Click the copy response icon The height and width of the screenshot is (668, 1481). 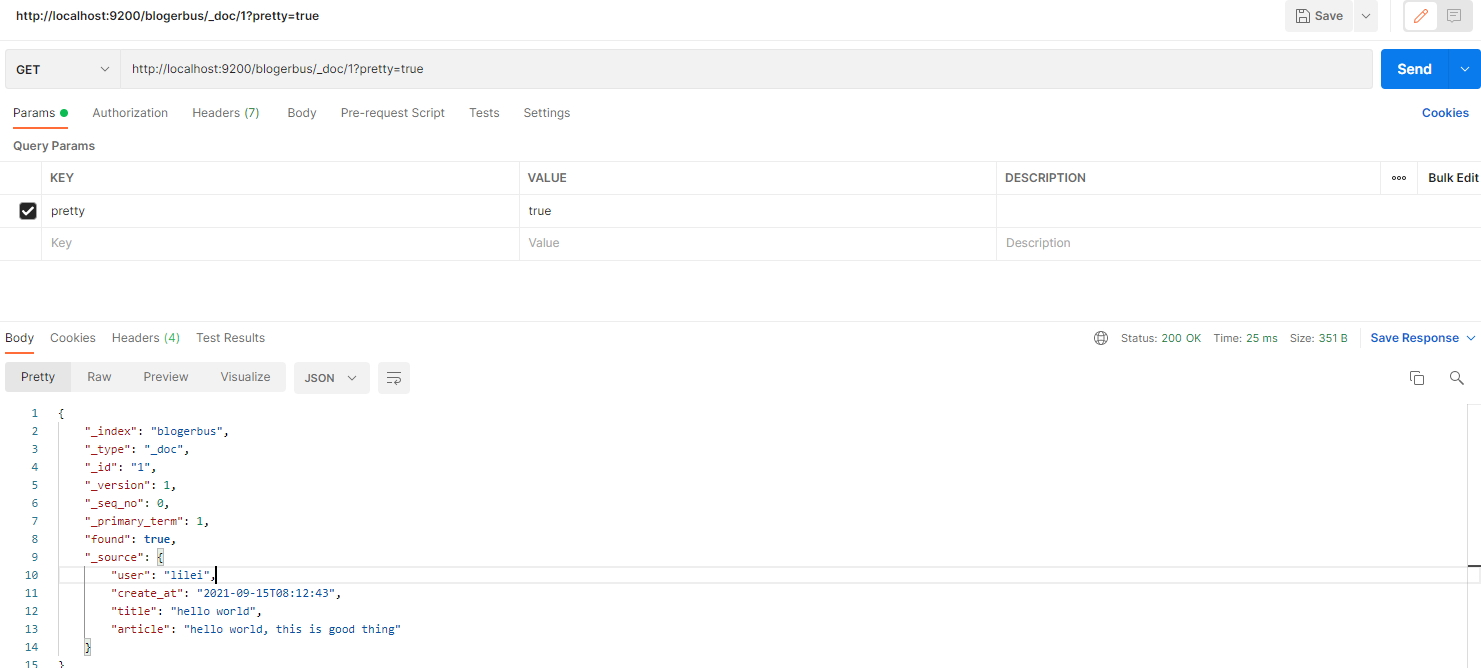tap(1417, 378)
